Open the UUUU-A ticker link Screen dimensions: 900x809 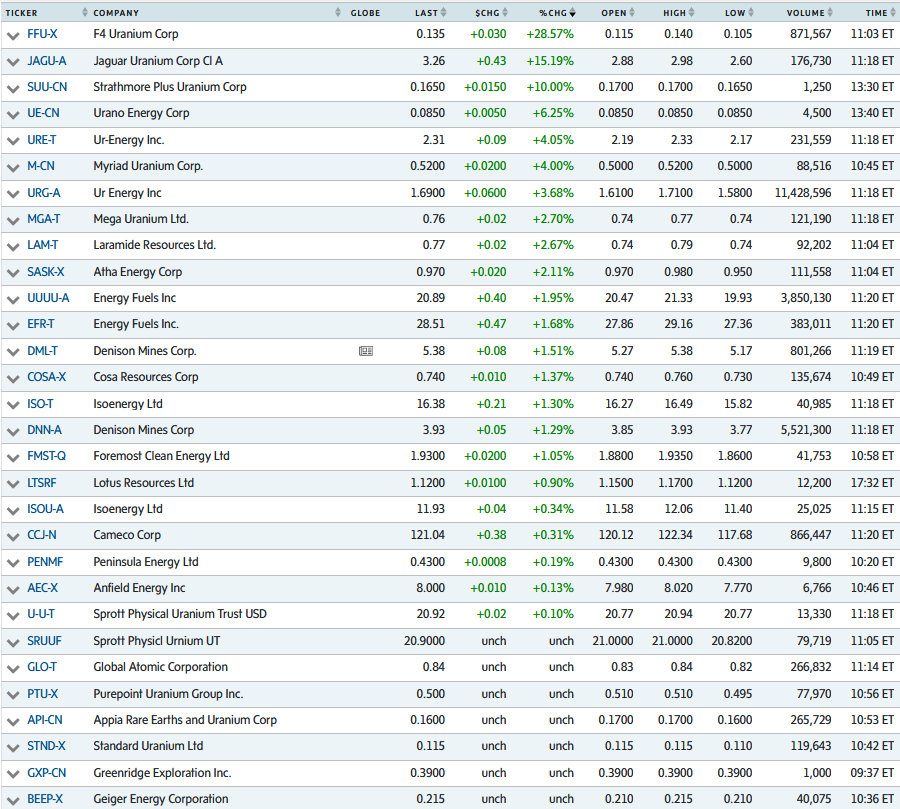(x=48, y=298)
